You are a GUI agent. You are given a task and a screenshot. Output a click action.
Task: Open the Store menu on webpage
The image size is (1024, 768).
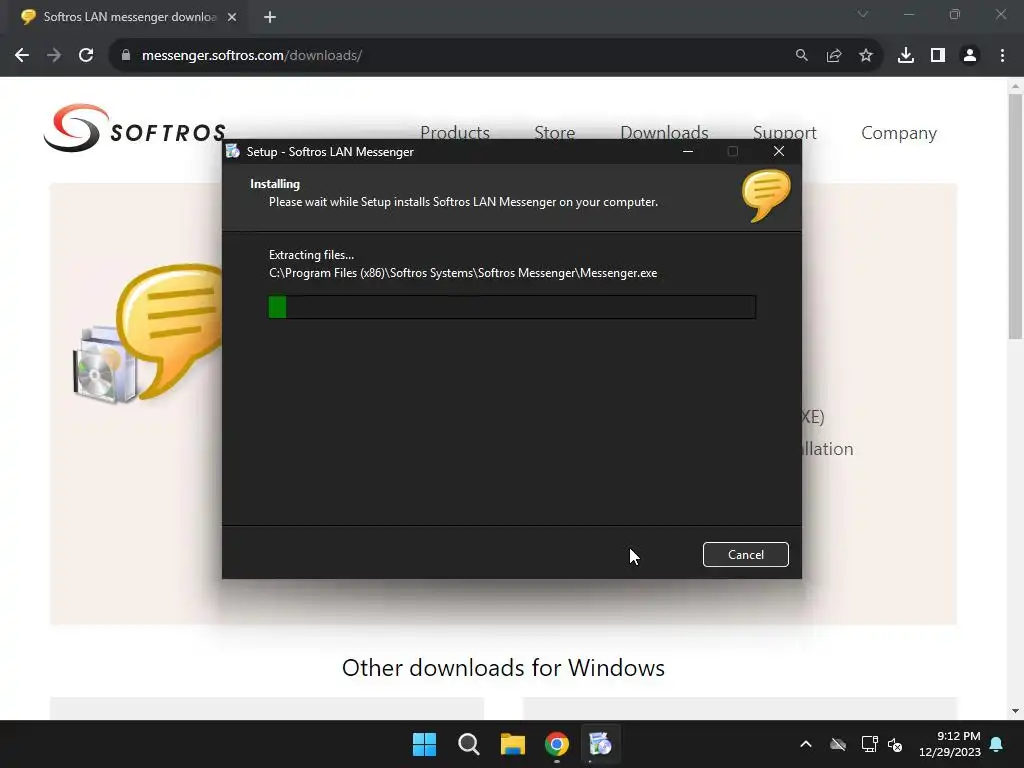[554, 133]
